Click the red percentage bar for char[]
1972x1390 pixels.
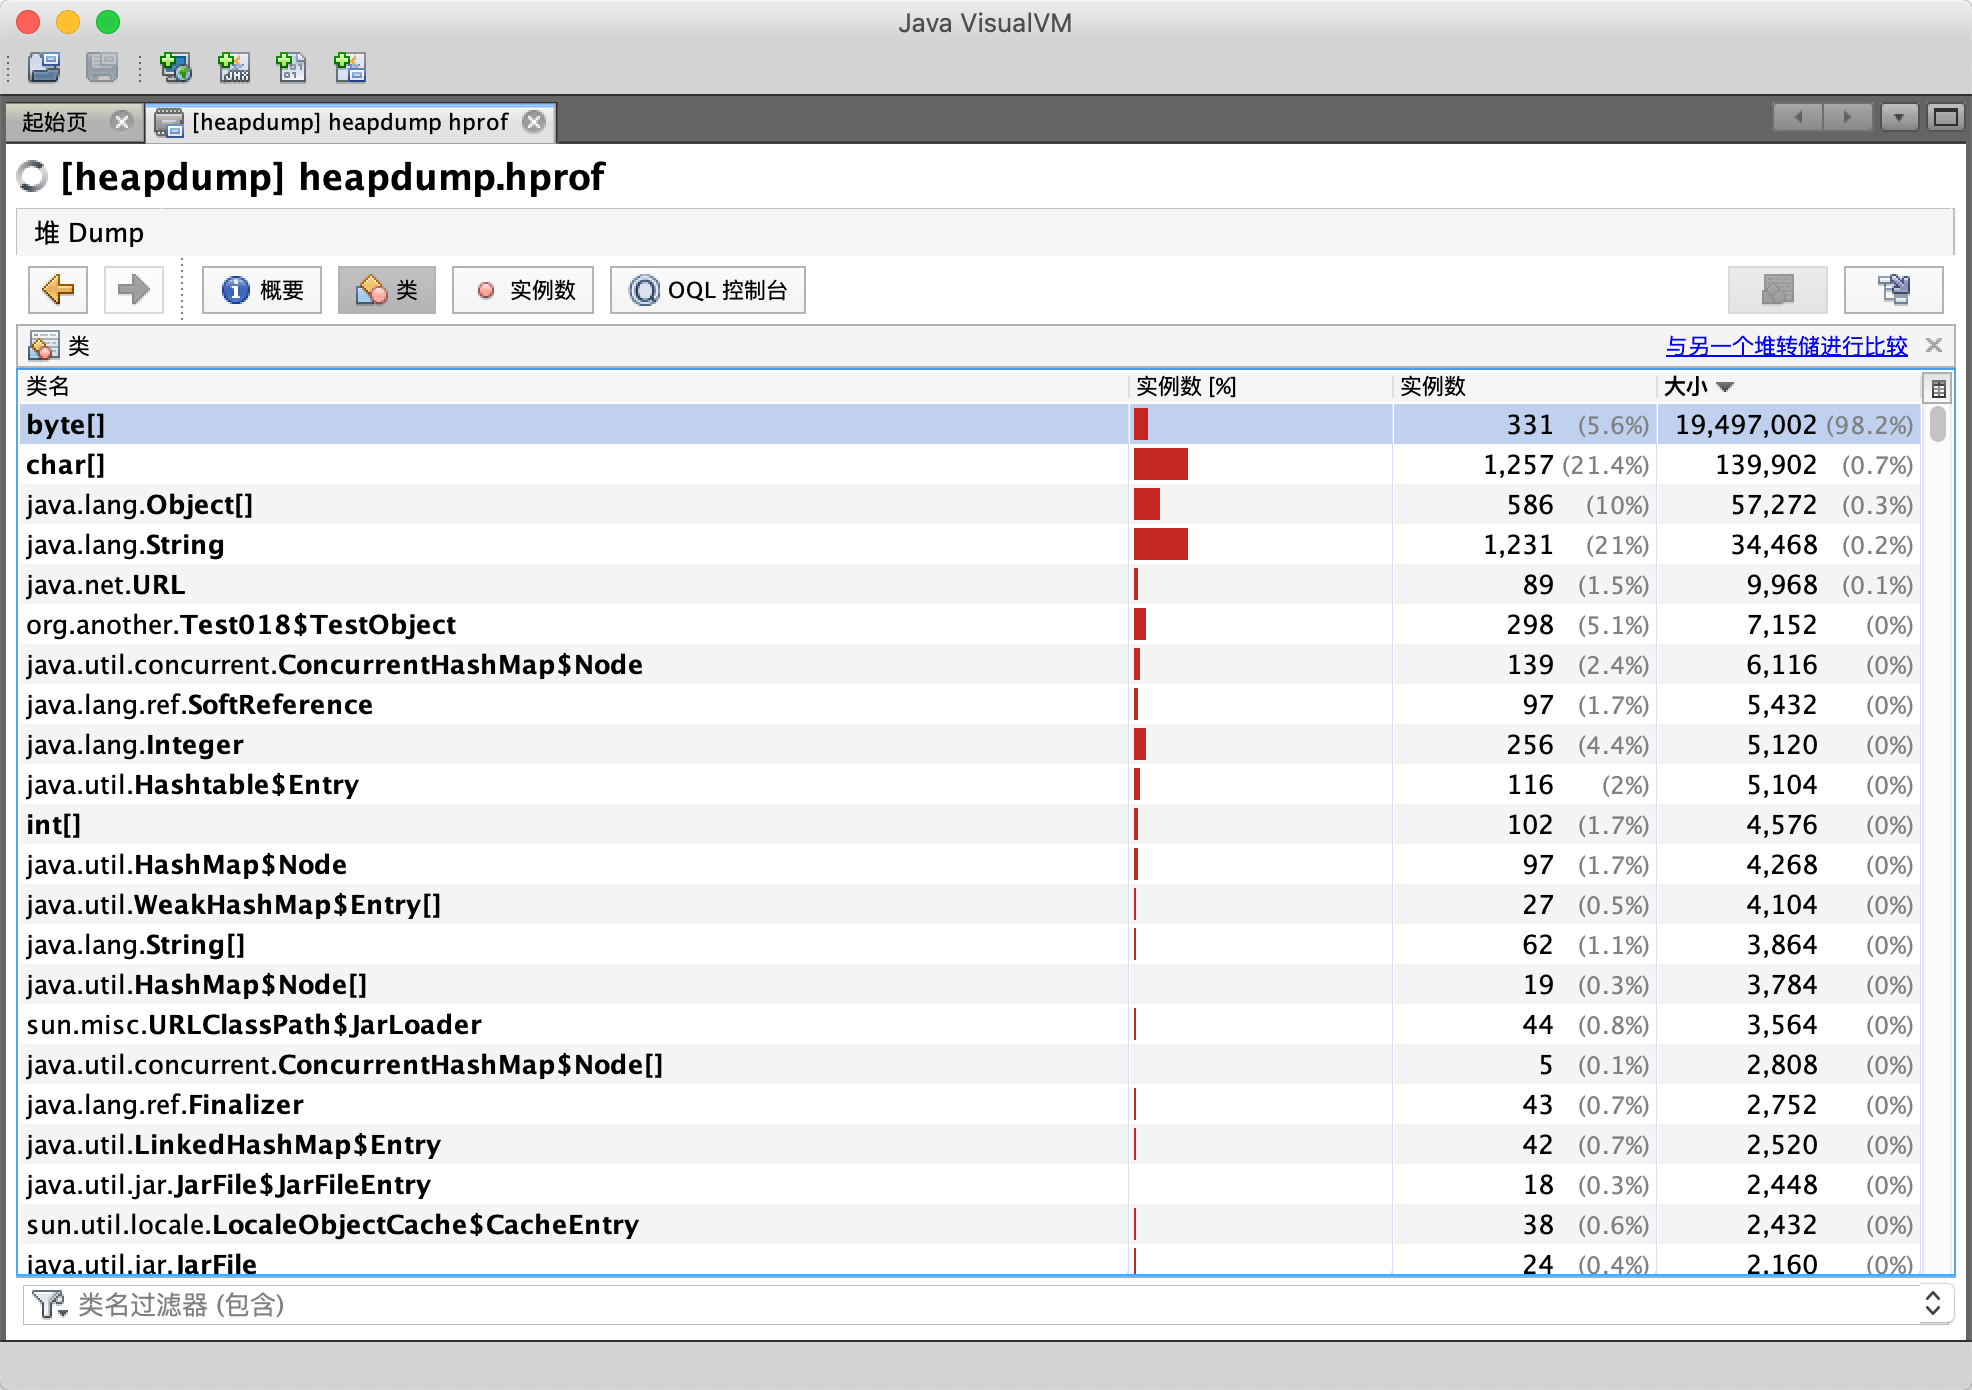pyautogui.click(x=1161, y=464)
